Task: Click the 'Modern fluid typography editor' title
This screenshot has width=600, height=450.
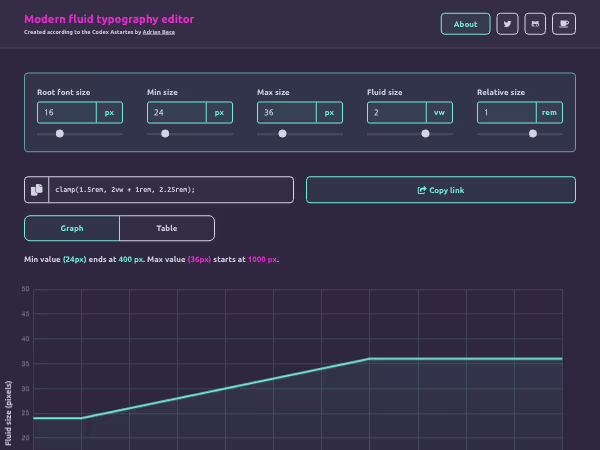Action: coord(109,19)
